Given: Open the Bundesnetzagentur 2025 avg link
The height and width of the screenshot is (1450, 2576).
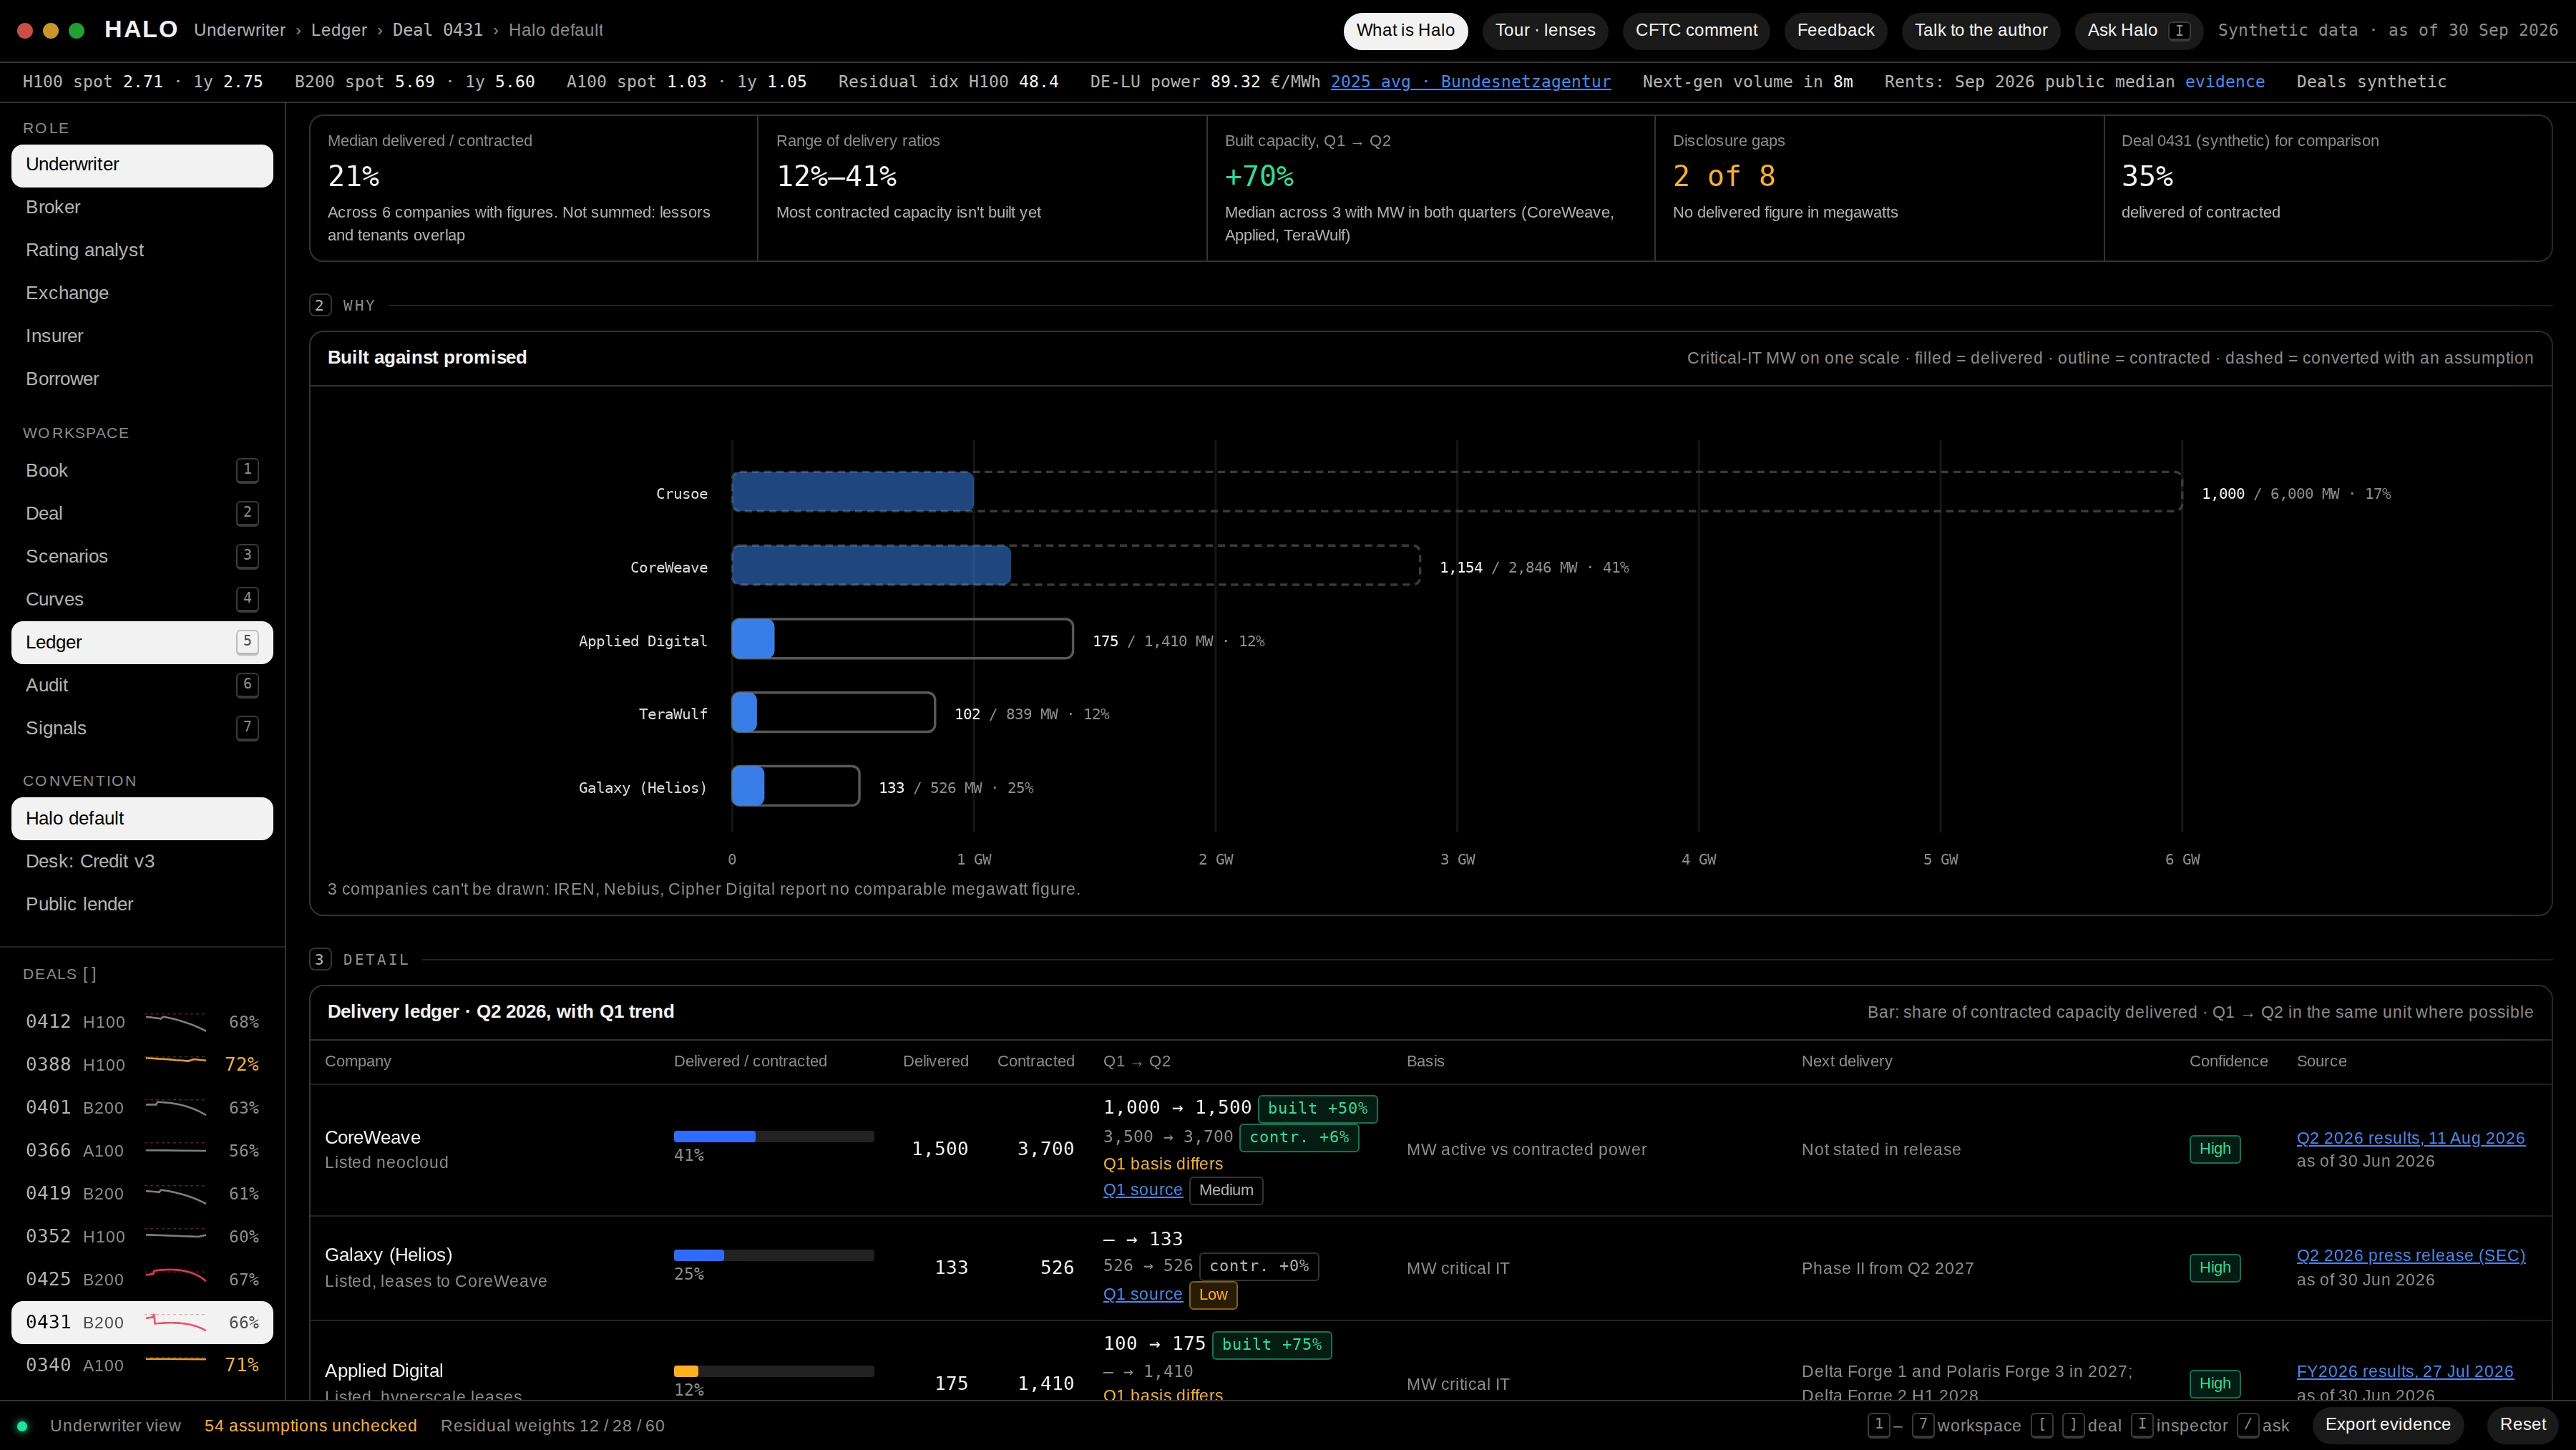Looking at the screenshot, I should coord(1470,82).
